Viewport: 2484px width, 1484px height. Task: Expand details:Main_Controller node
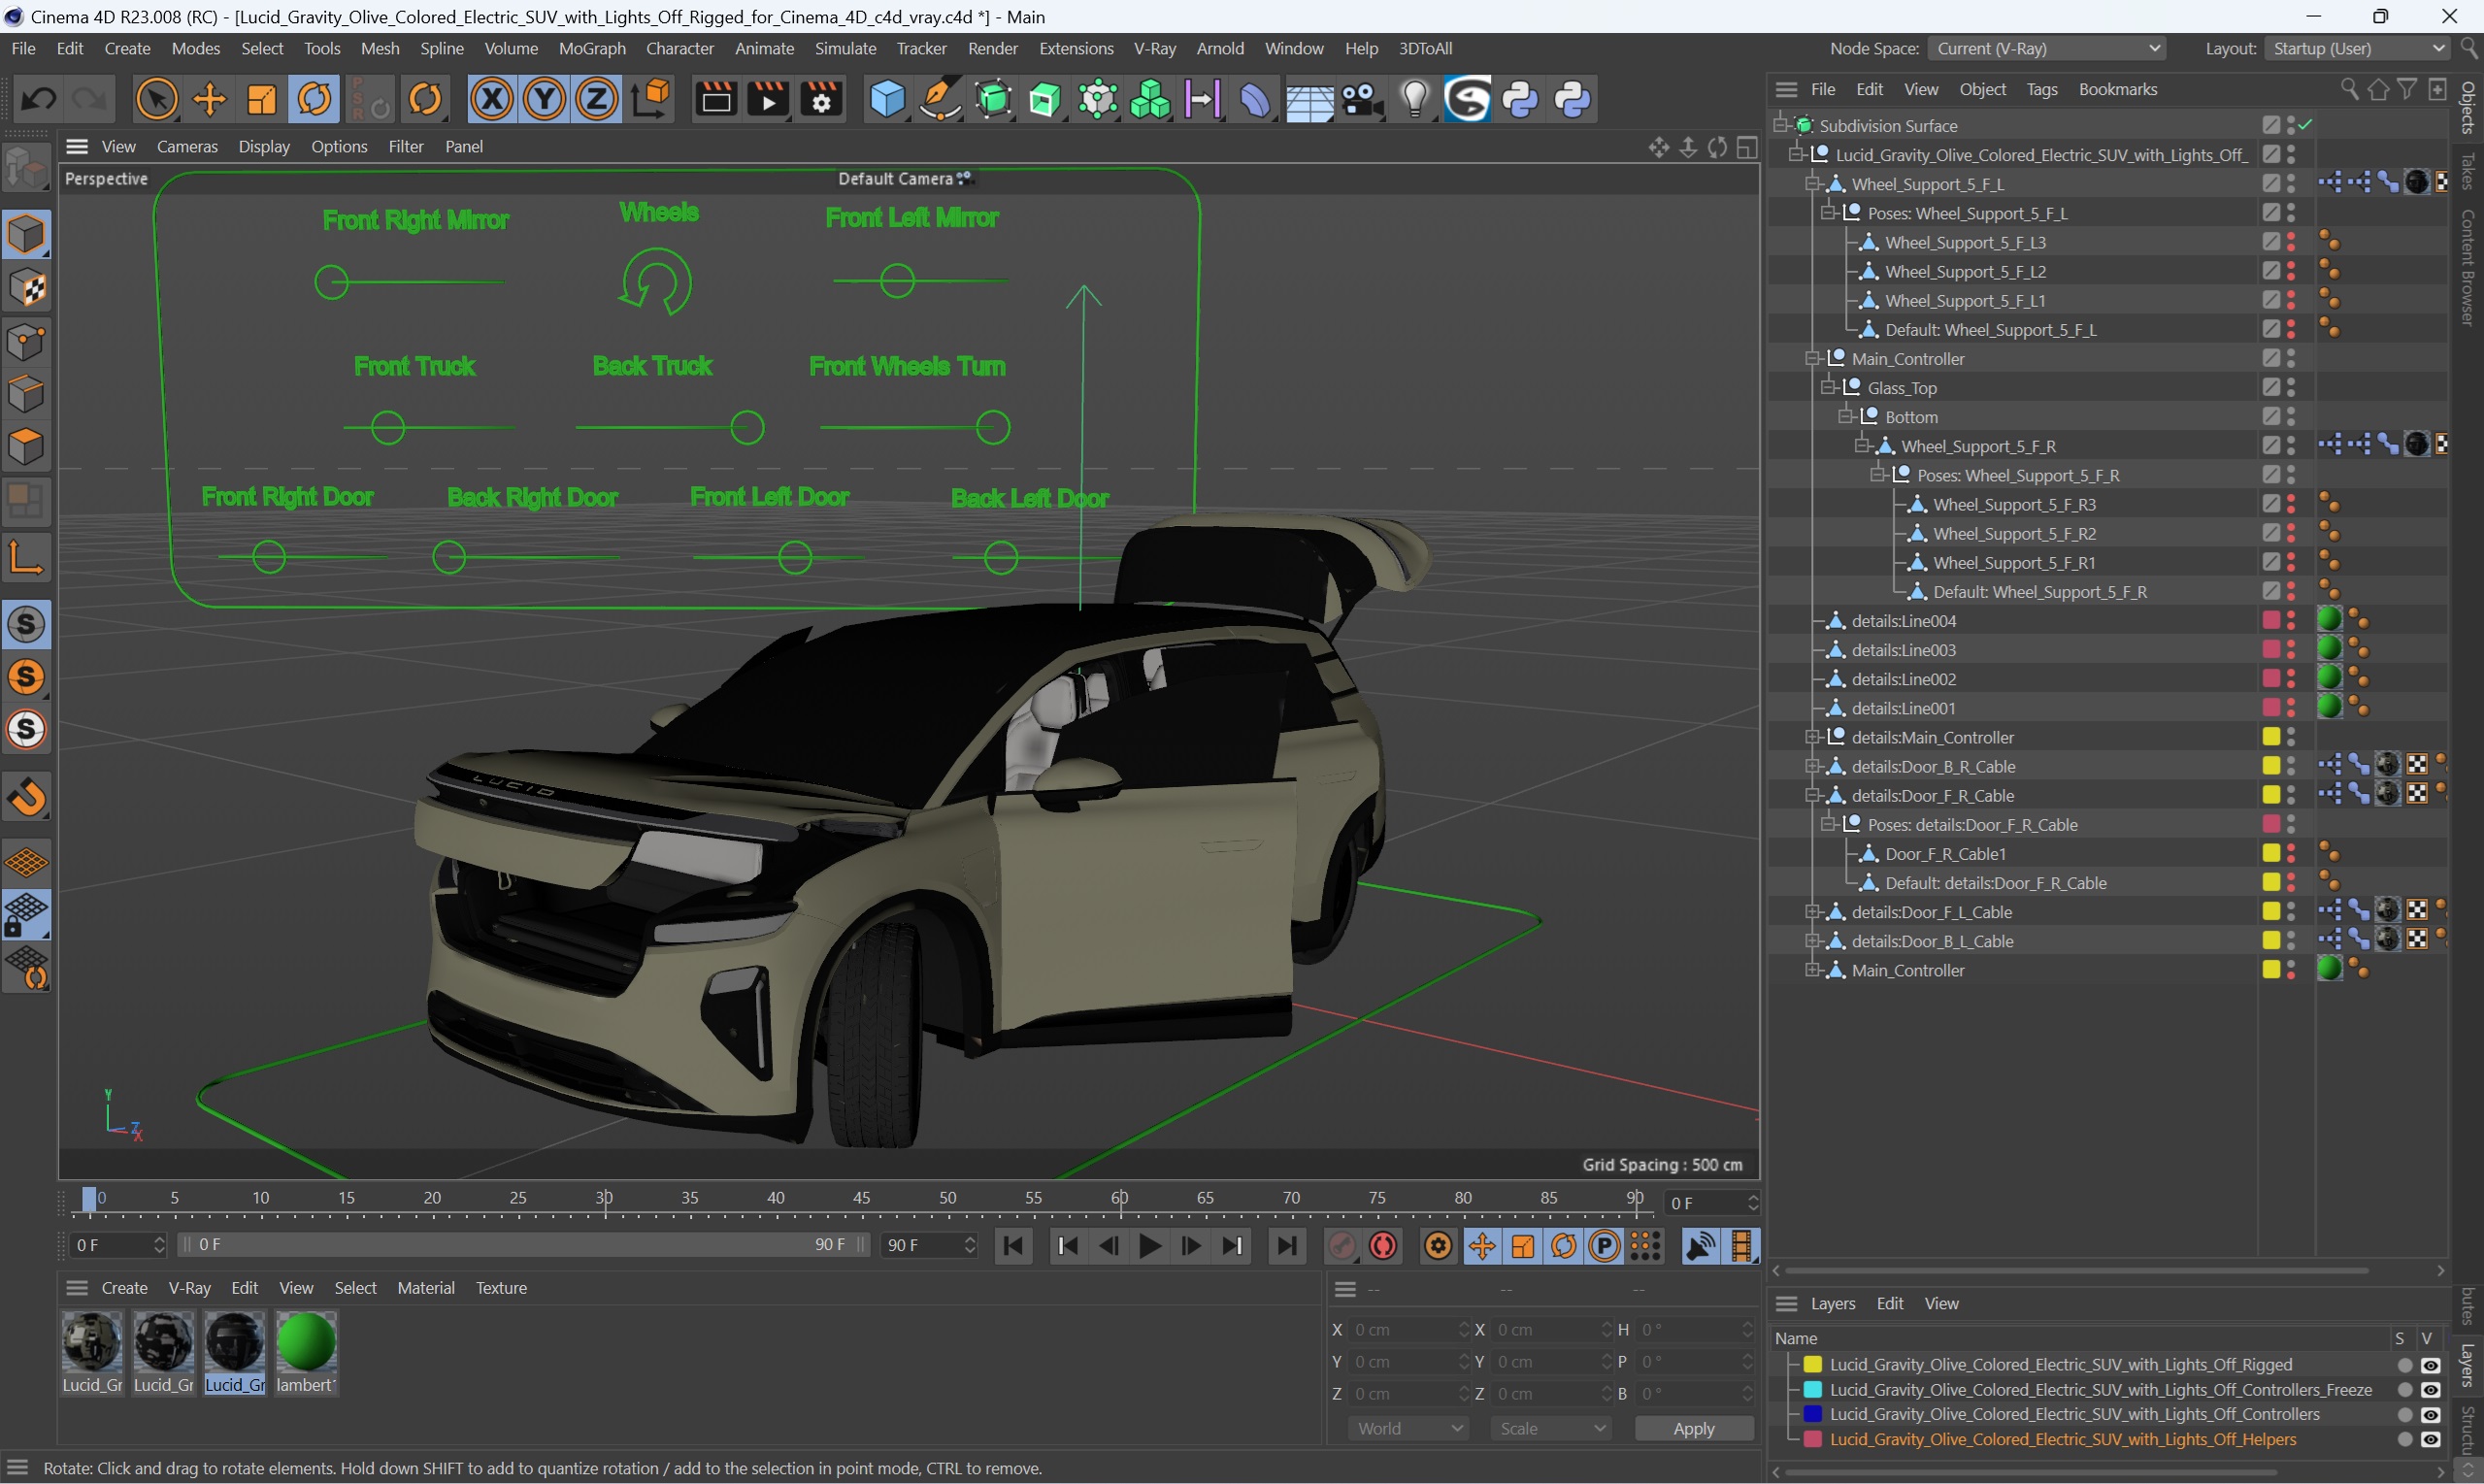point(1812,738)
